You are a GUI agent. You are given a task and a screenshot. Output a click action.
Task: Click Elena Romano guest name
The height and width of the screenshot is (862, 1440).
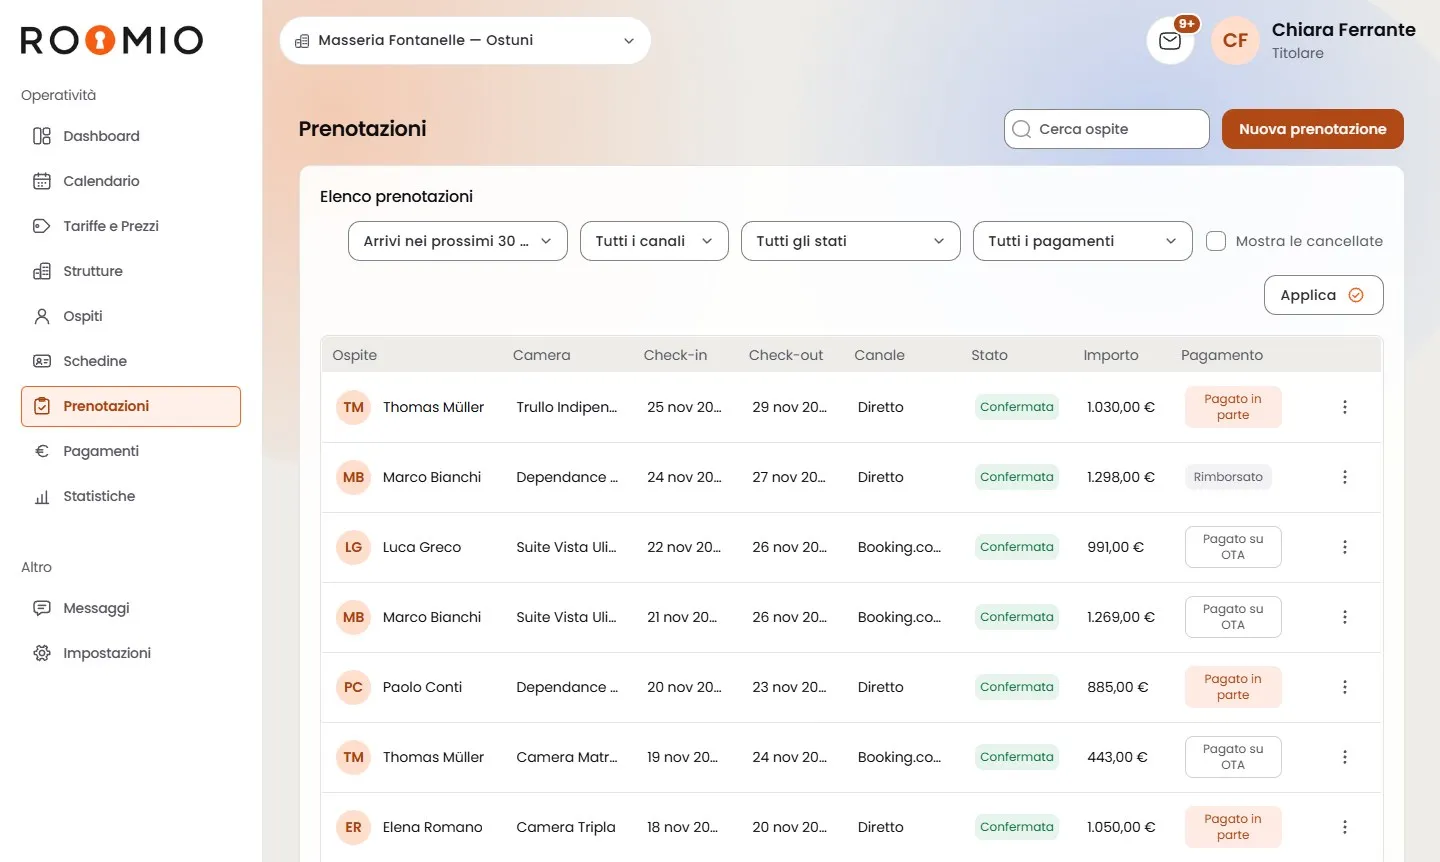[x=433, y=827]
